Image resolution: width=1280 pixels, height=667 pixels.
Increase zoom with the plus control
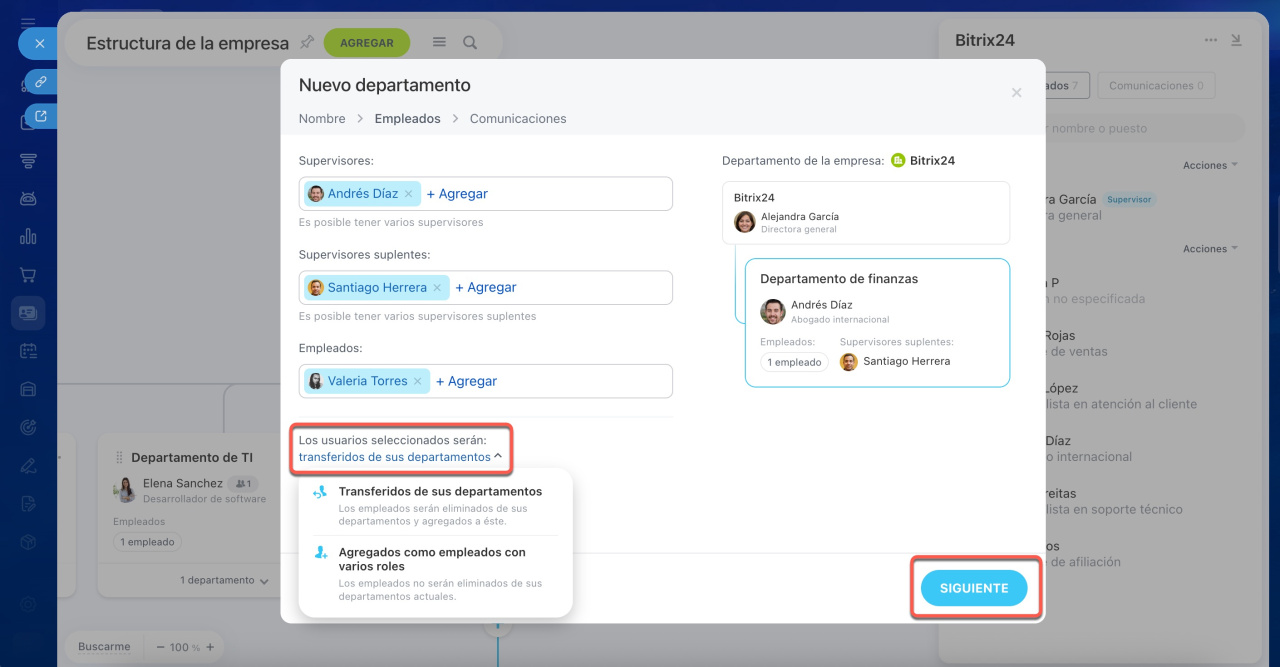coord(210,647)
